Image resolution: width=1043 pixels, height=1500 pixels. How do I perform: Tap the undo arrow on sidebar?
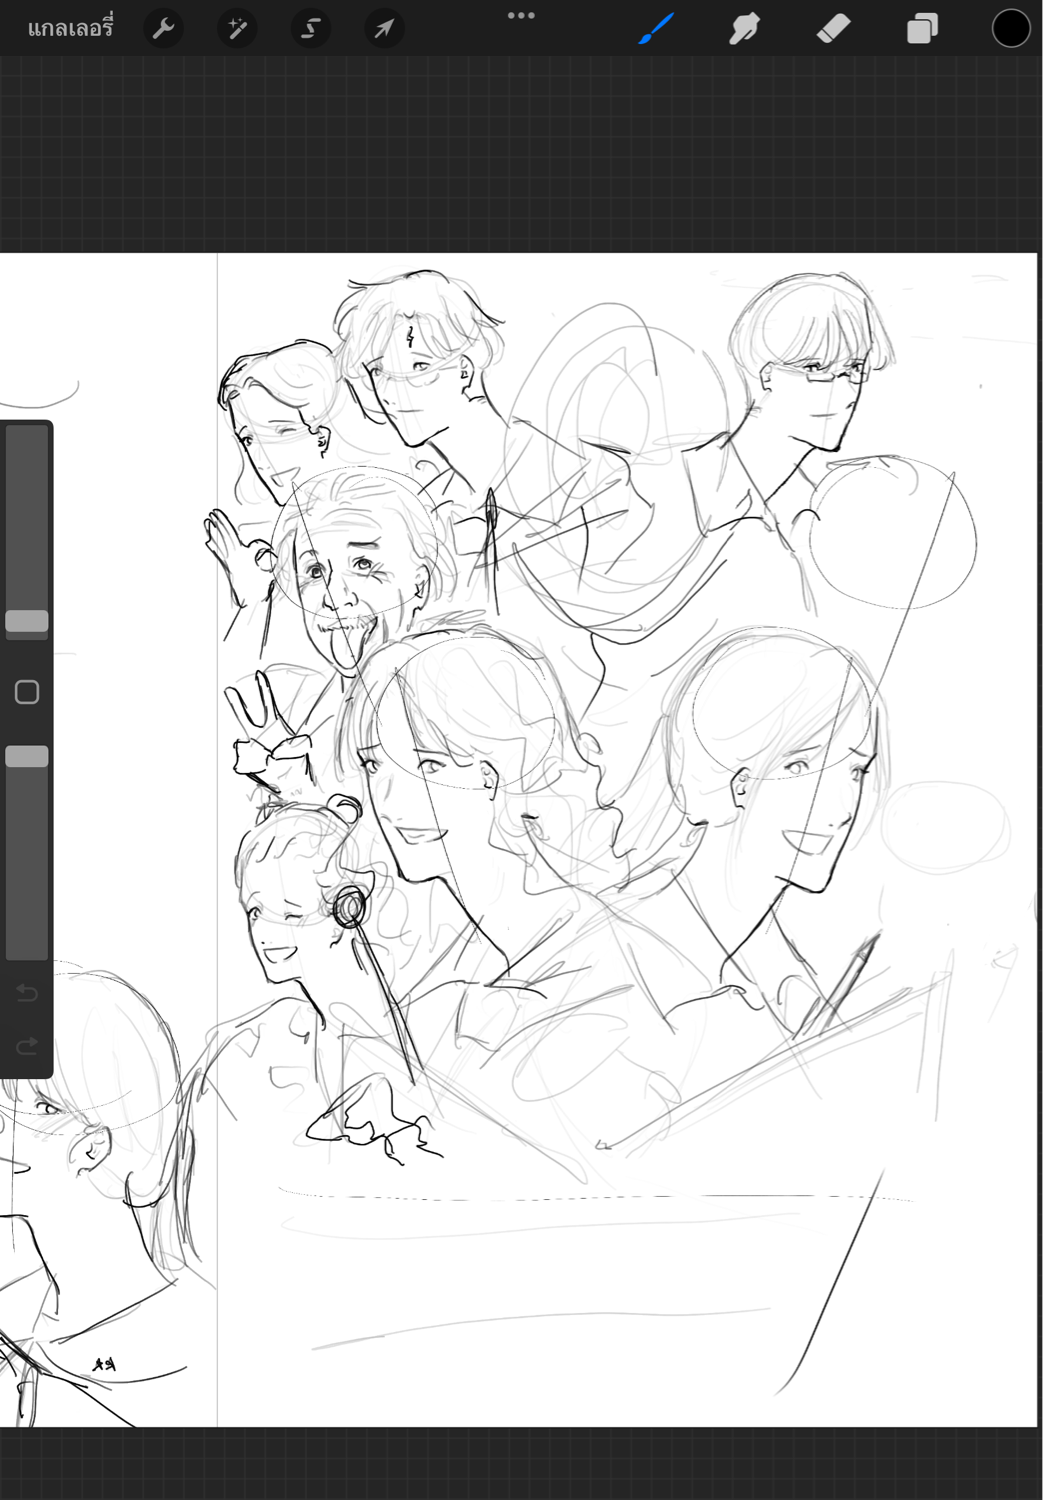pyautogui.click(x=27, y=993)
